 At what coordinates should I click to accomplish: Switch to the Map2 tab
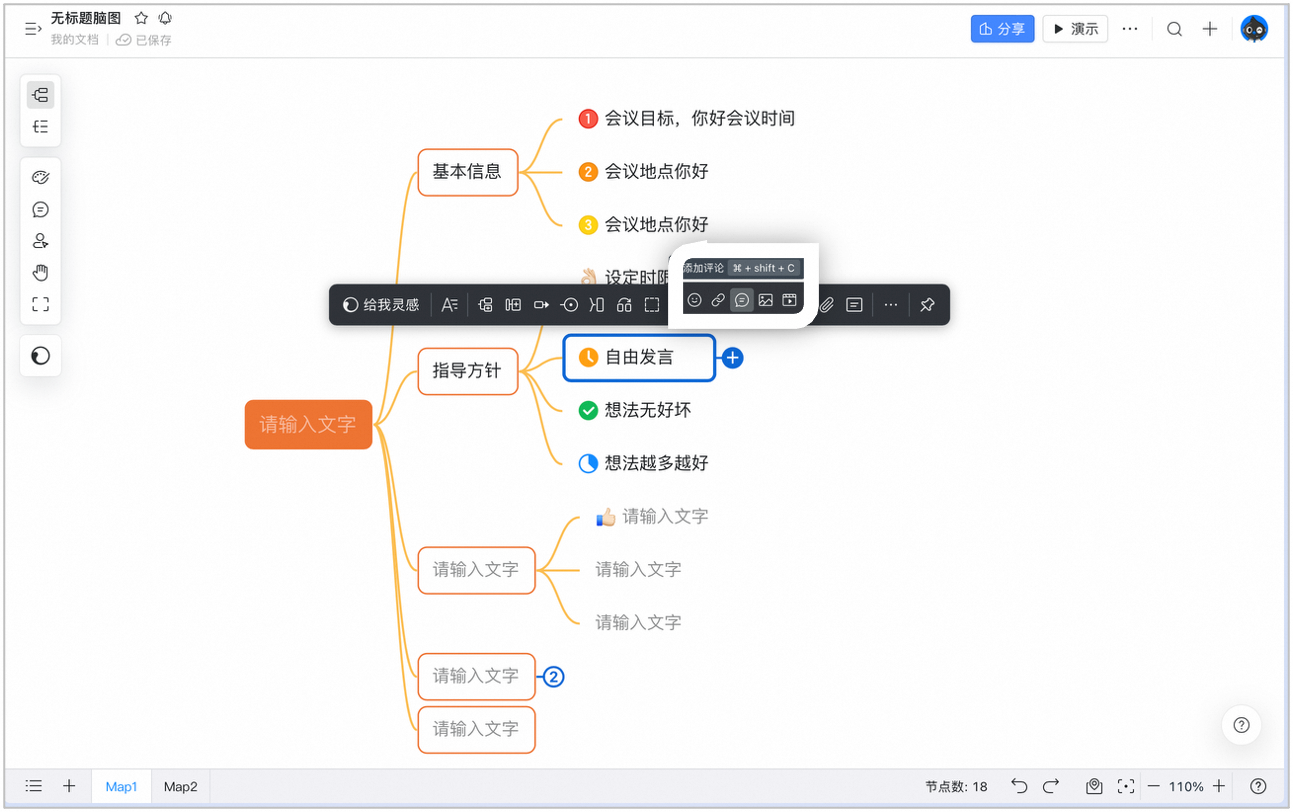(x=181, y=787)
